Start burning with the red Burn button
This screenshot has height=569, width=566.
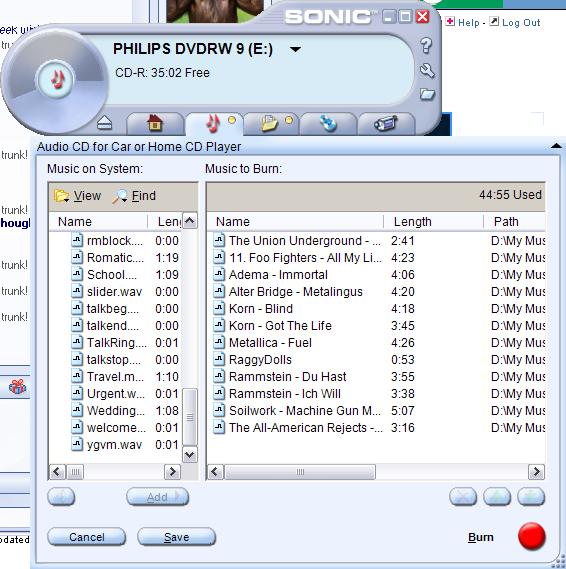click(532, 536)
